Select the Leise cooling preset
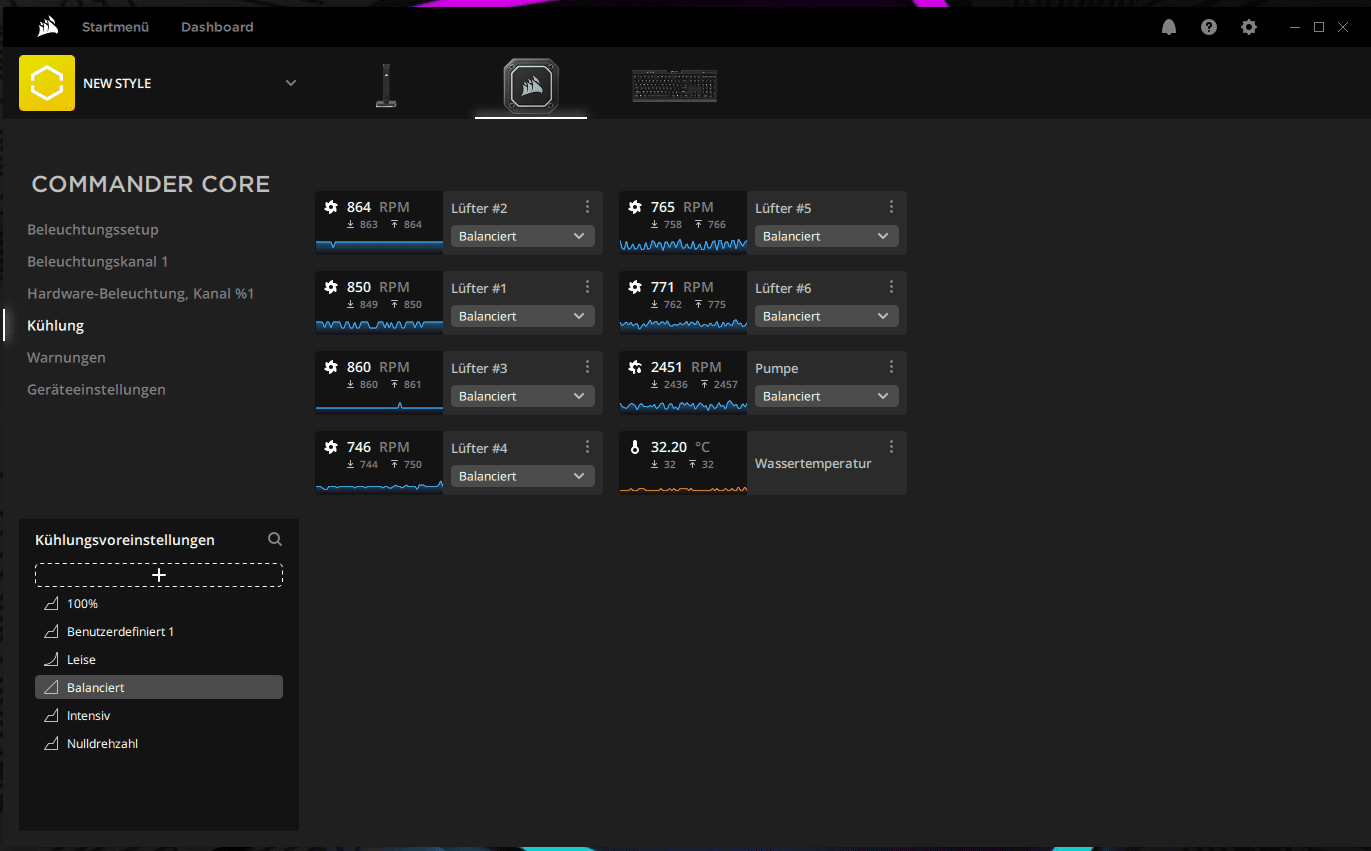The width and height of the screenshot is (1371, 851). (159, 660)
